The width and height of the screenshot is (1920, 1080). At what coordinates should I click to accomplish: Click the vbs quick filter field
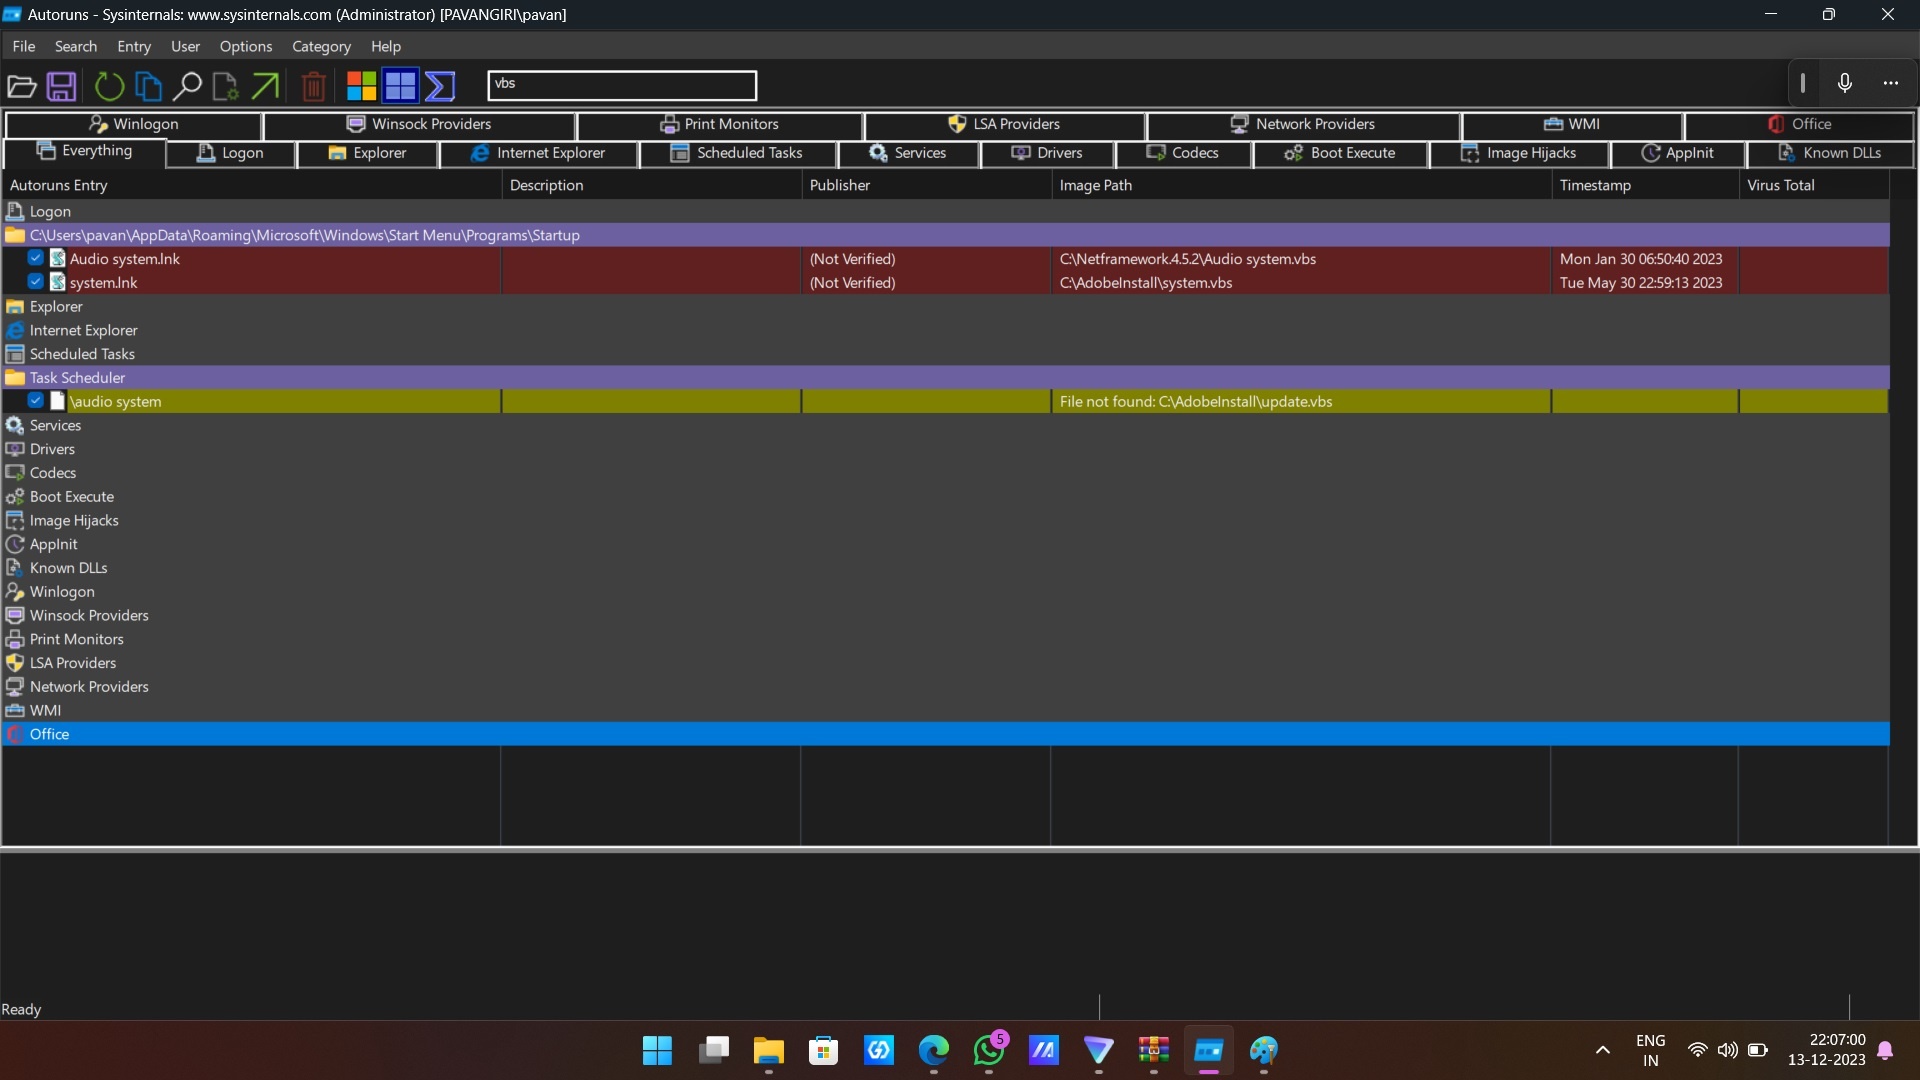tap(622, 85)
